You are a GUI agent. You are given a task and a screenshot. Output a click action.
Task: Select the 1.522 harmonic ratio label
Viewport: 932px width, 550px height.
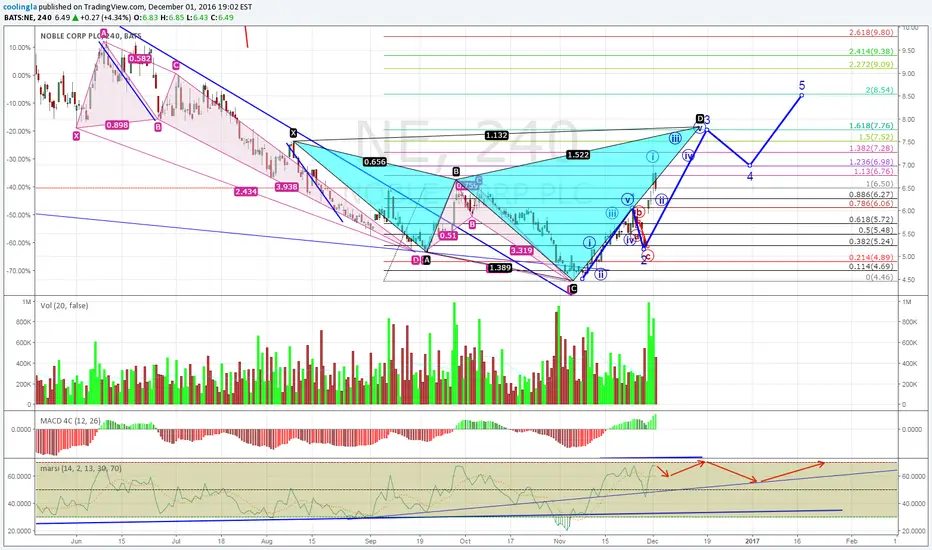click(x=578, y=155)
